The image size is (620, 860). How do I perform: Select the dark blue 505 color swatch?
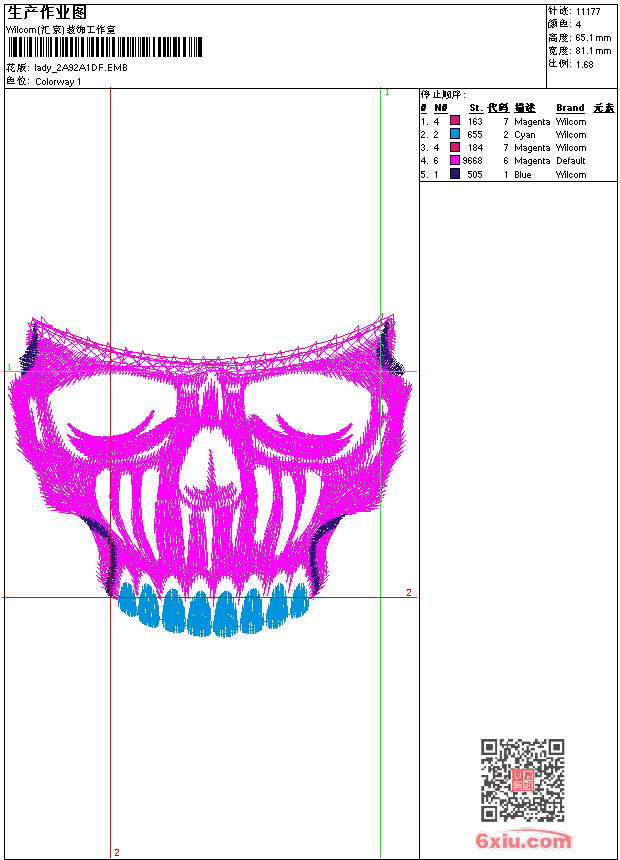click(455, 174)
